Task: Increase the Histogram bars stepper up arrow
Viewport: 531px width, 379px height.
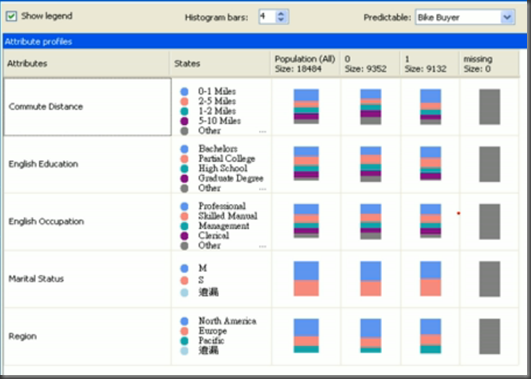Action: click(x=281, y=14)
